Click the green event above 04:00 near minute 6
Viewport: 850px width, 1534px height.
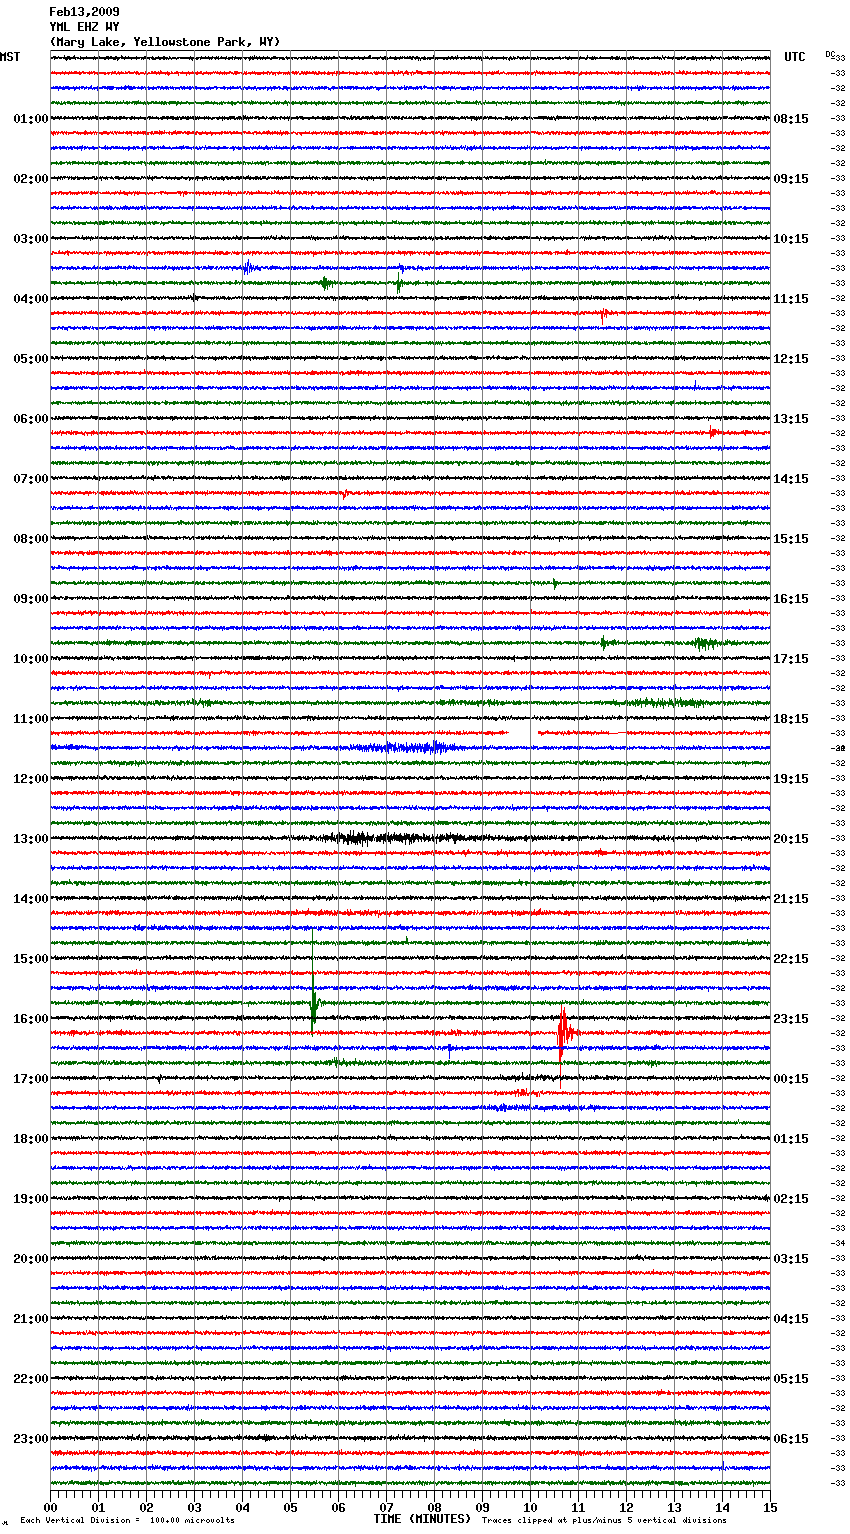point(325,283)
